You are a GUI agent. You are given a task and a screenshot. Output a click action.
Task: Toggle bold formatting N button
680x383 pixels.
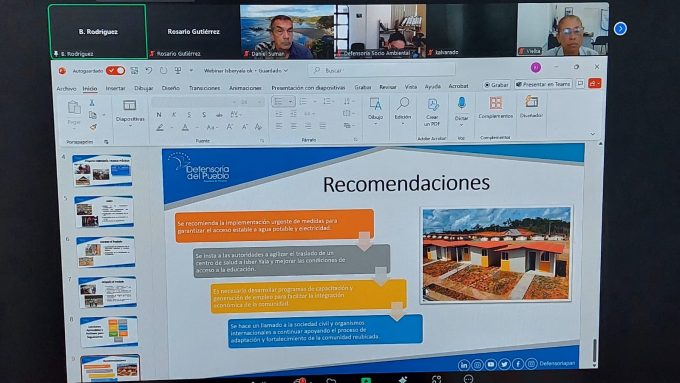click(159, 115)
